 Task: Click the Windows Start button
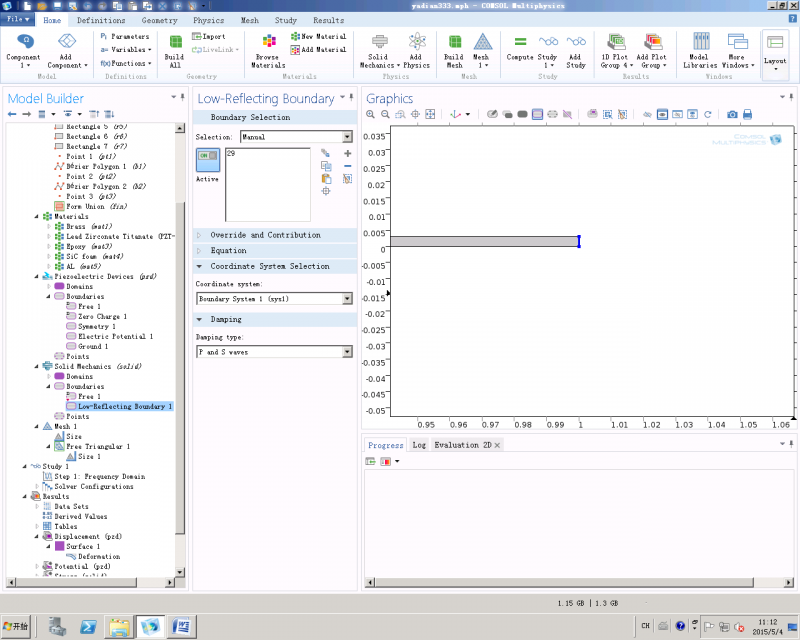17,626
